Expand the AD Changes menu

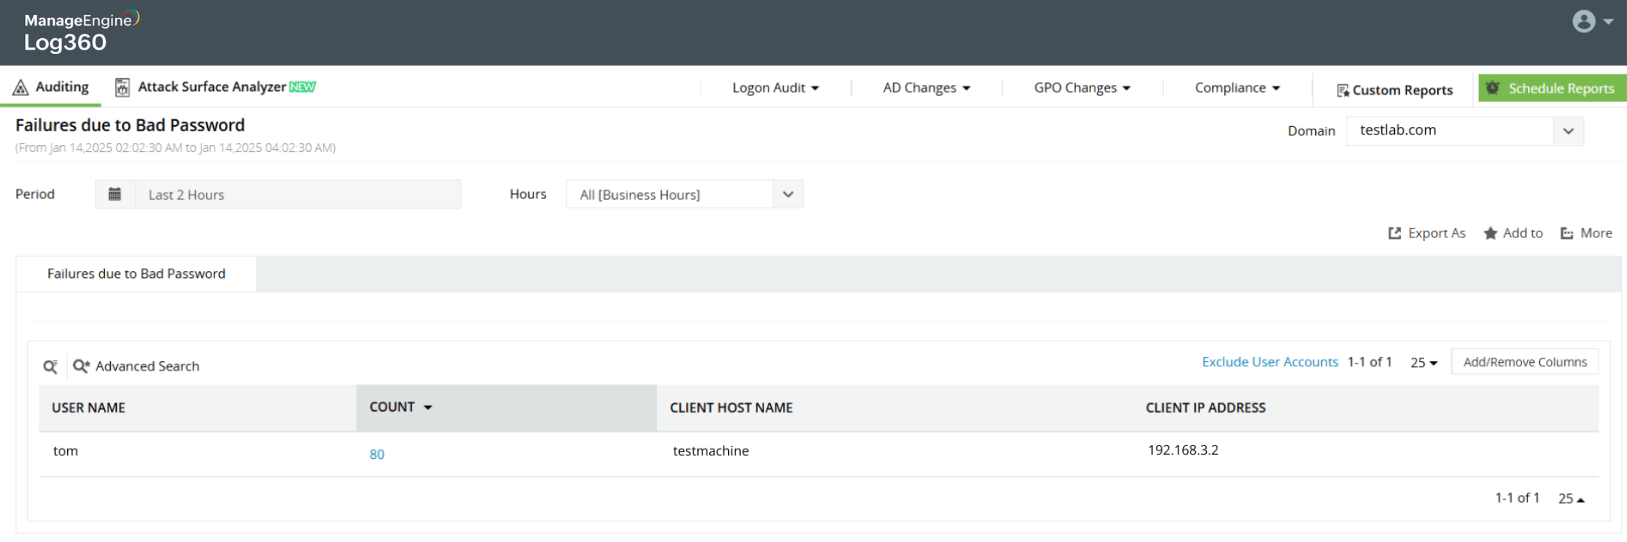(926, 88)
